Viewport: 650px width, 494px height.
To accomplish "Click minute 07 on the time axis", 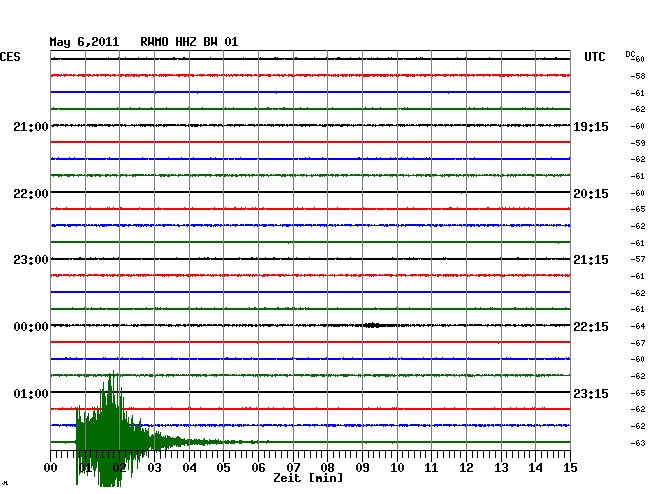I will [x=293, y=468].
